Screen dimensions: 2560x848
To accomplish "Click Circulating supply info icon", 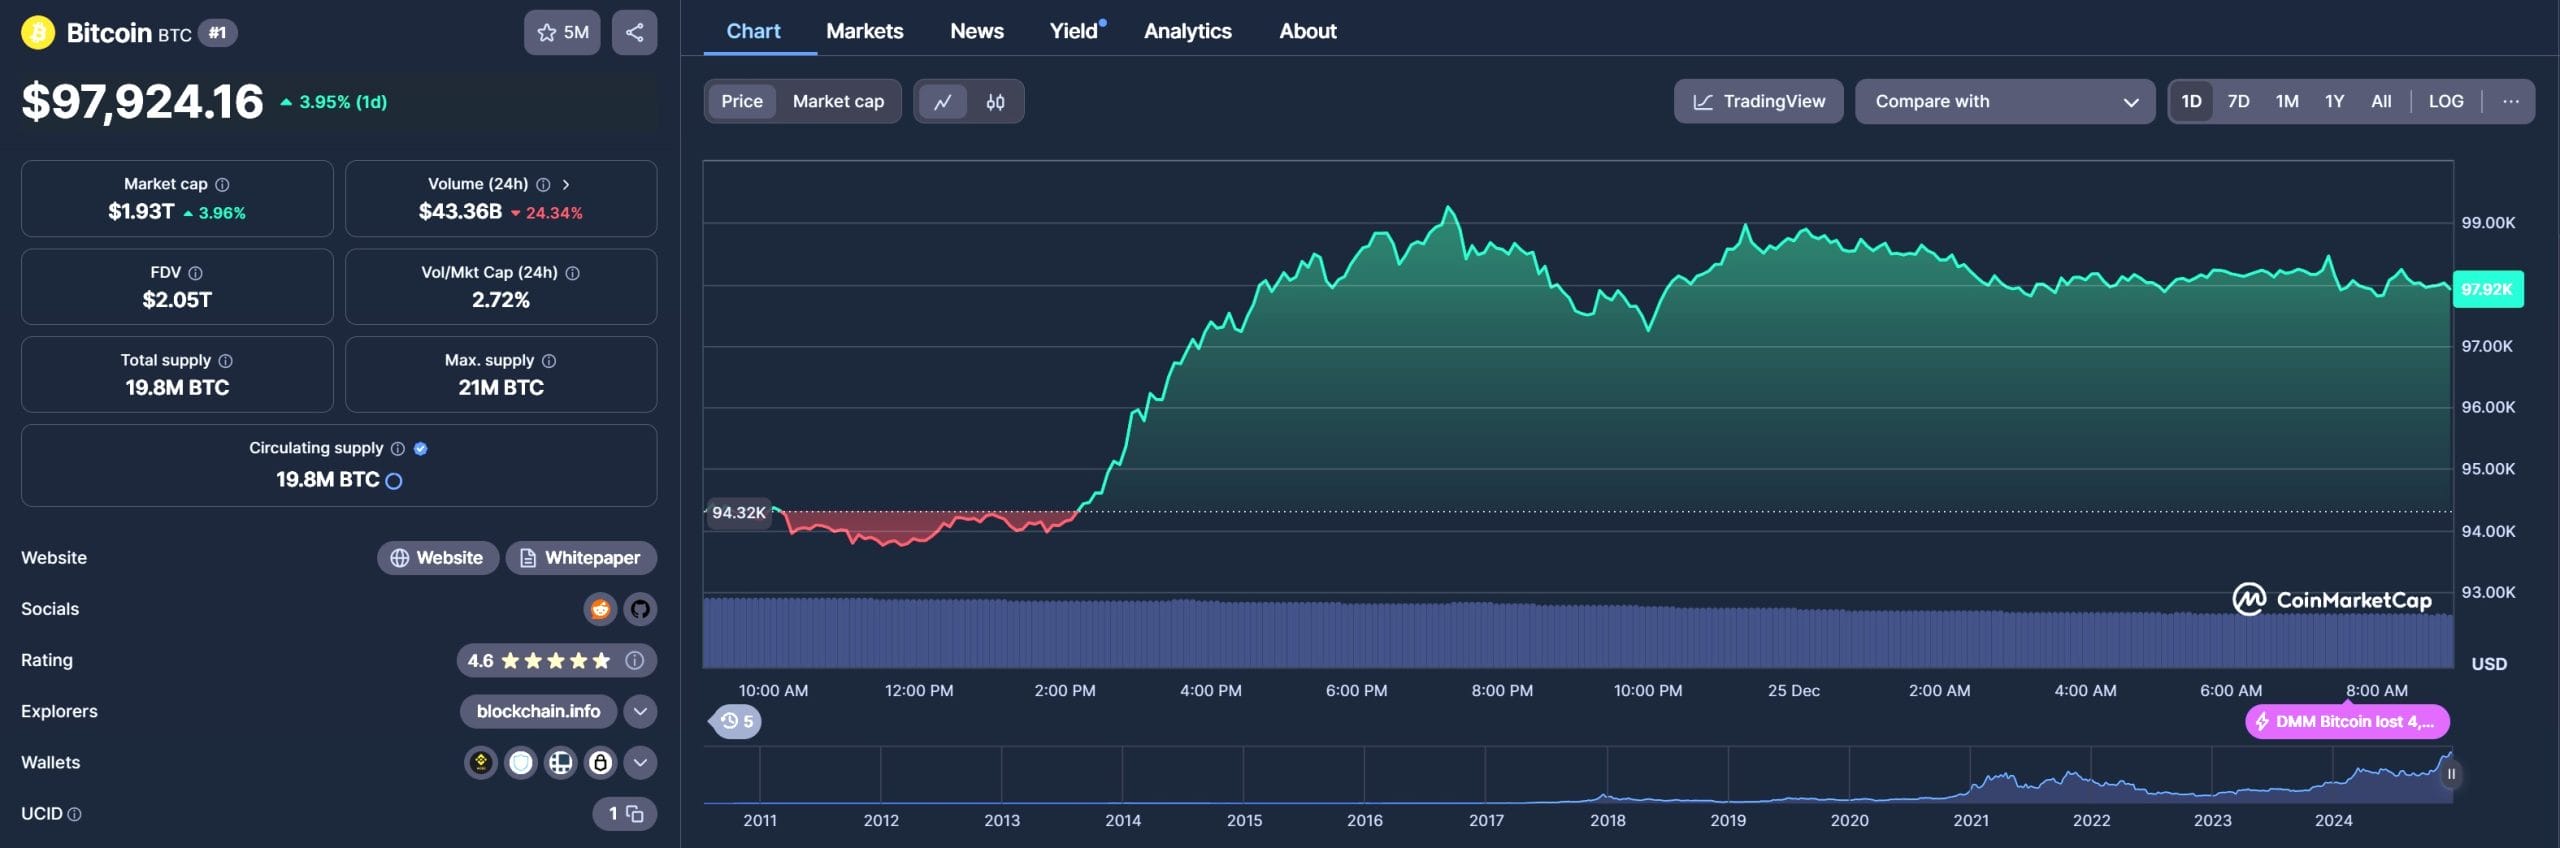I will pos(398,449).
